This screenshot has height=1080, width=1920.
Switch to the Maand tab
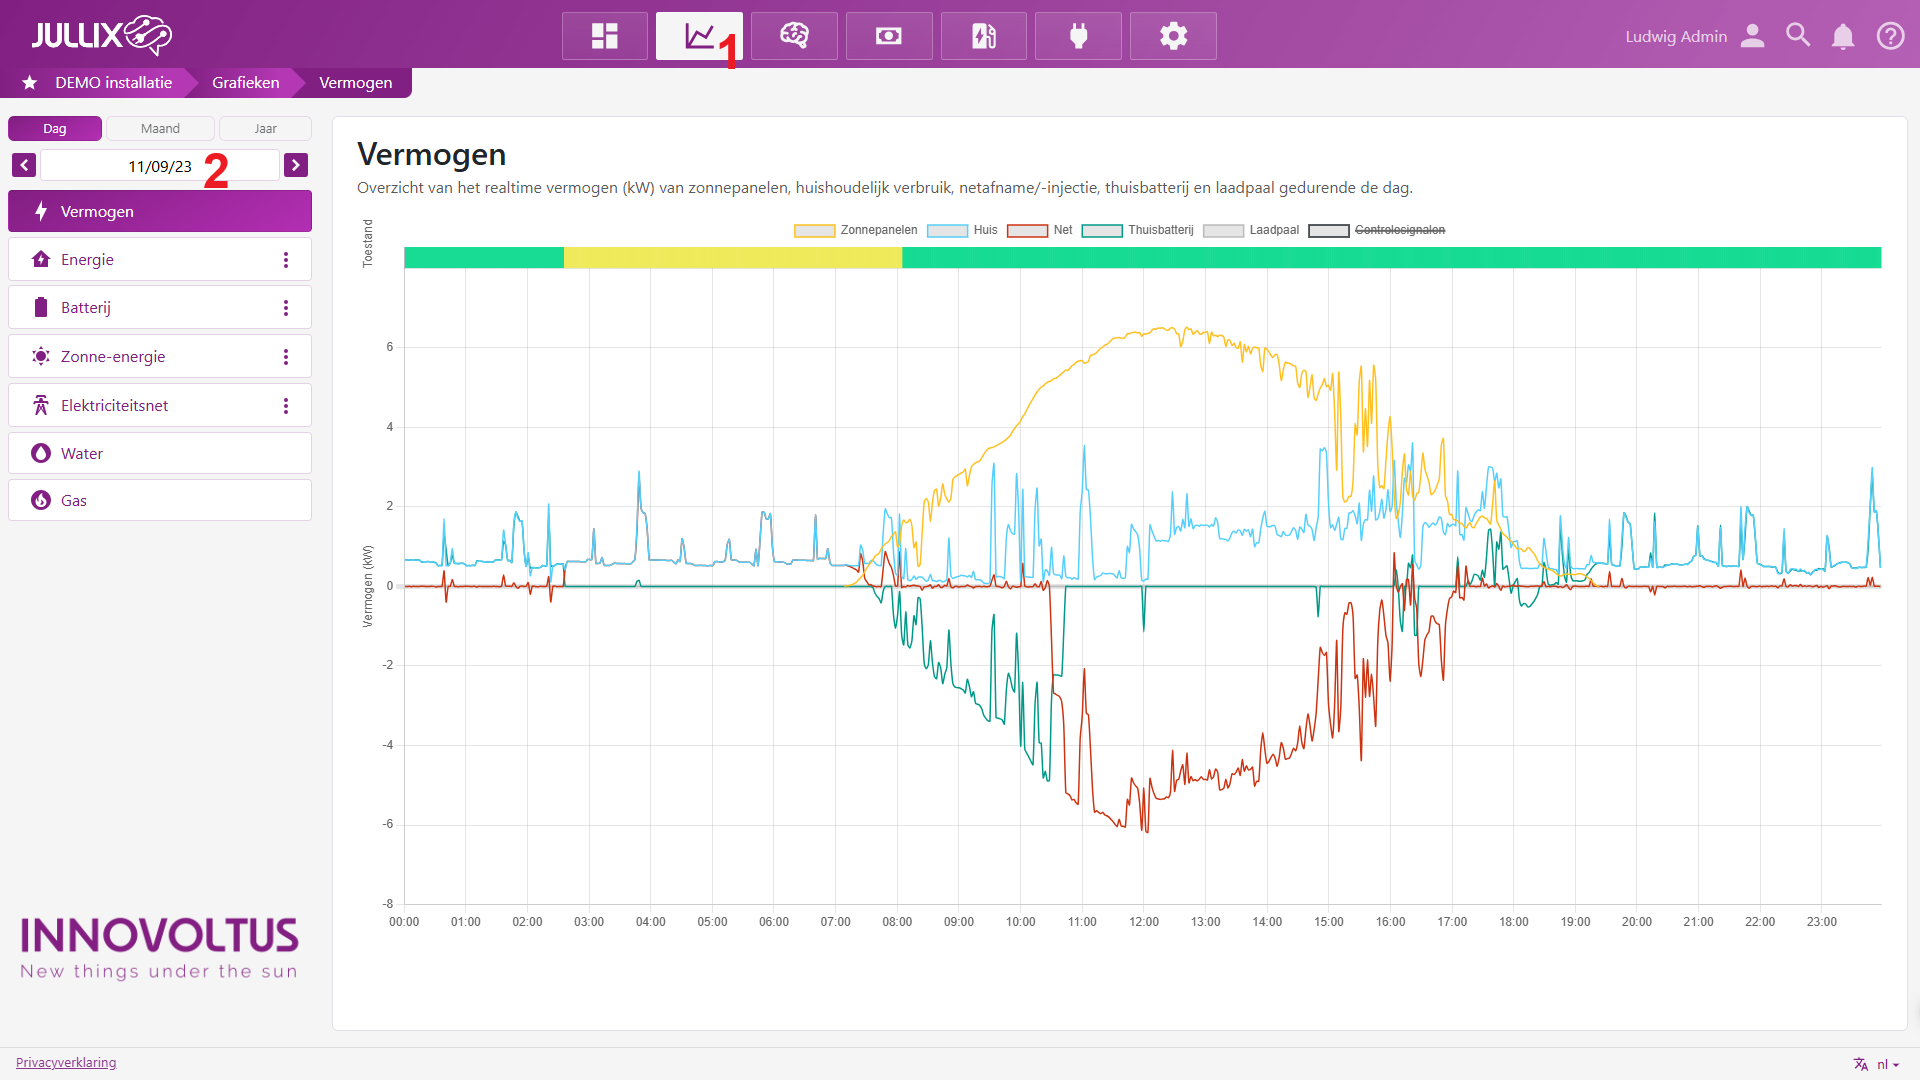(x=160, y=129)
